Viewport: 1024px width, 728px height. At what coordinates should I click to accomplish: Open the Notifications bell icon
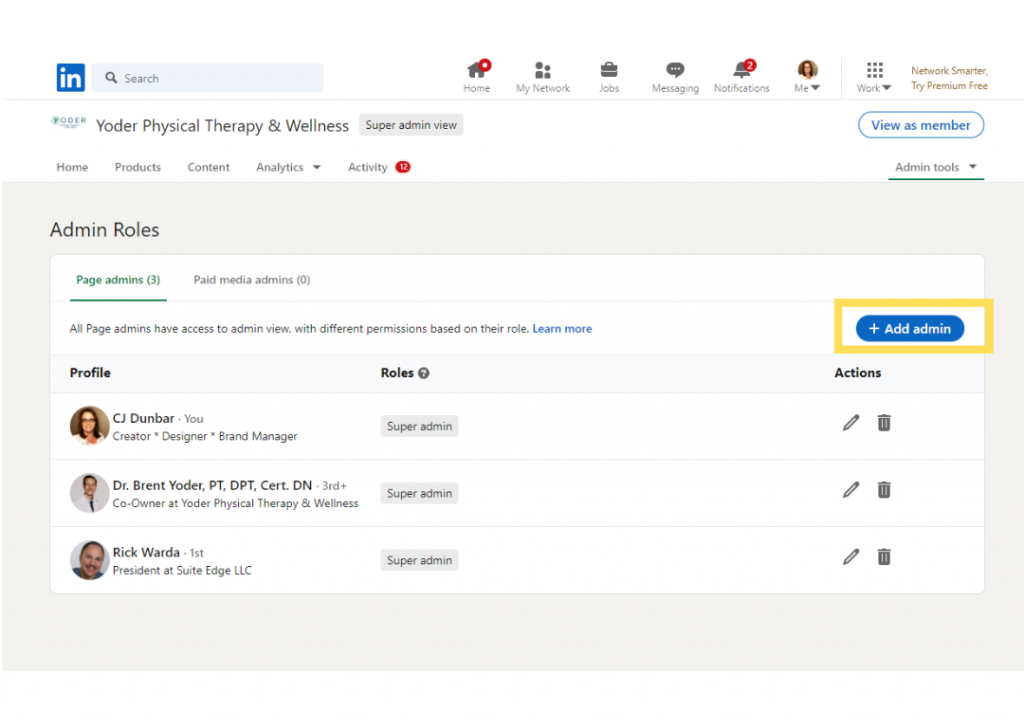742,77
